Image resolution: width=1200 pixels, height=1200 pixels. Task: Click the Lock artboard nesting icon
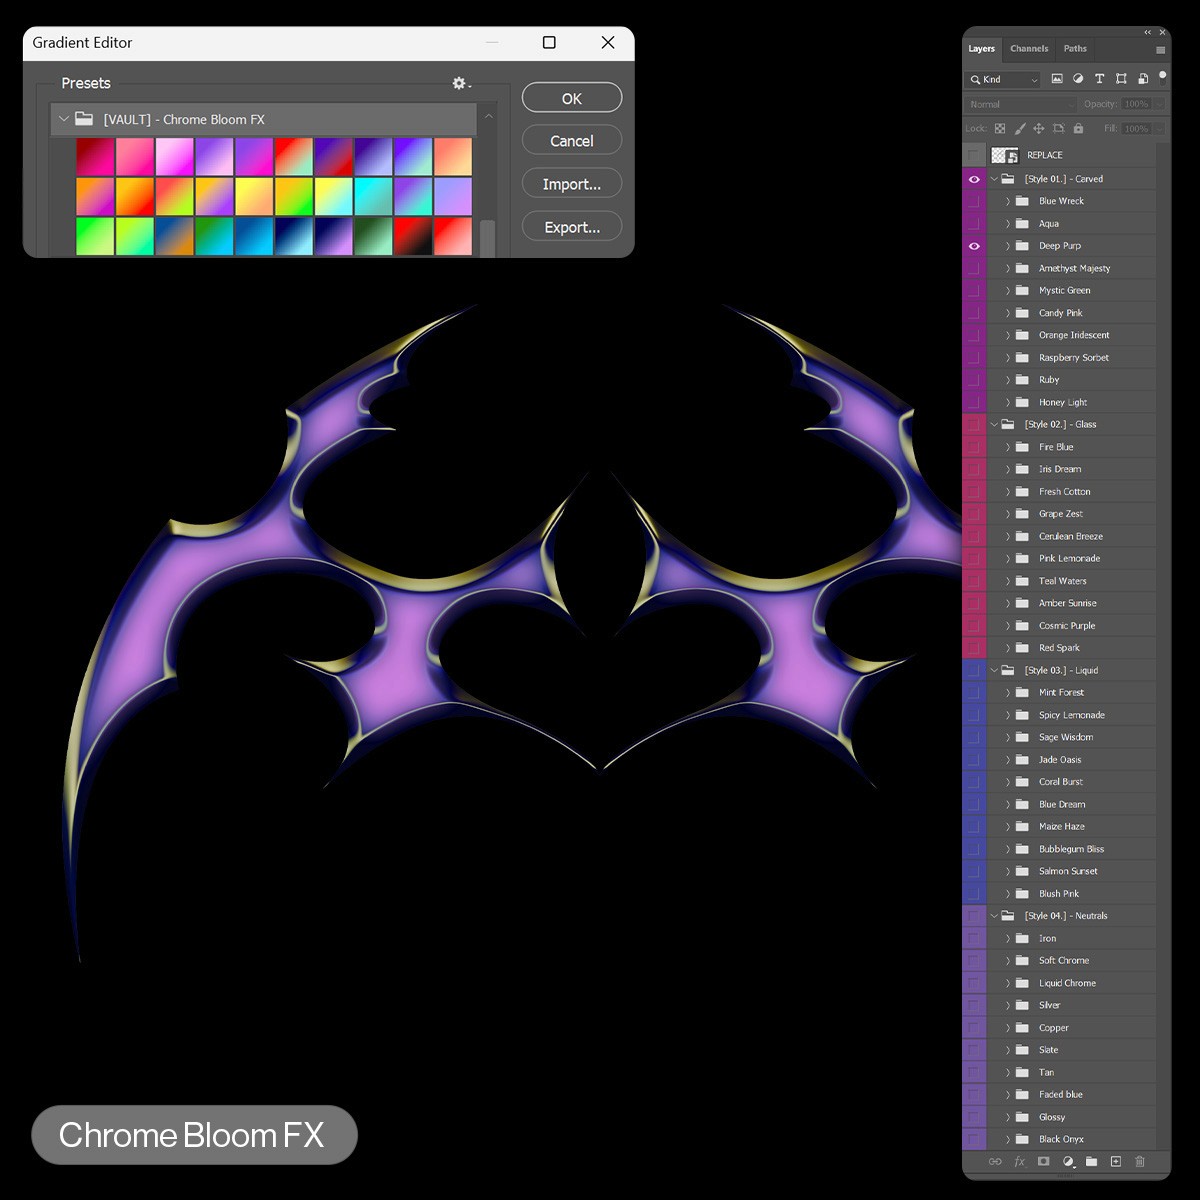tap(1059, 129)
